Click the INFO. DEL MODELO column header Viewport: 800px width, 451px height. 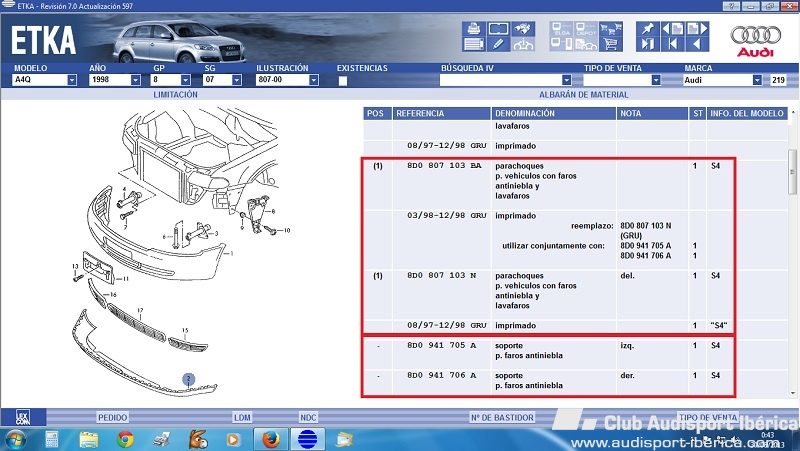[x=747, y=113]
